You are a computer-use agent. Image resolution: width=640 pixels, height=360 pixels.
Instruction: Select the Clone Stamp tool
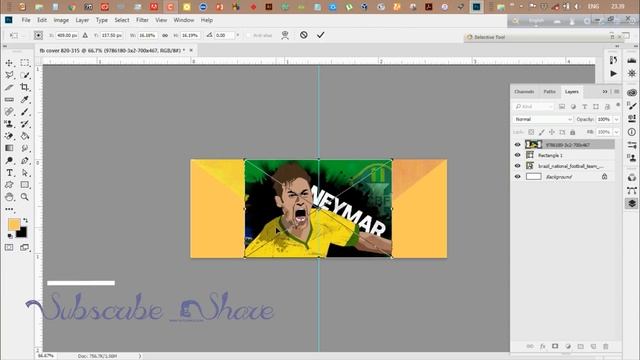9,124
